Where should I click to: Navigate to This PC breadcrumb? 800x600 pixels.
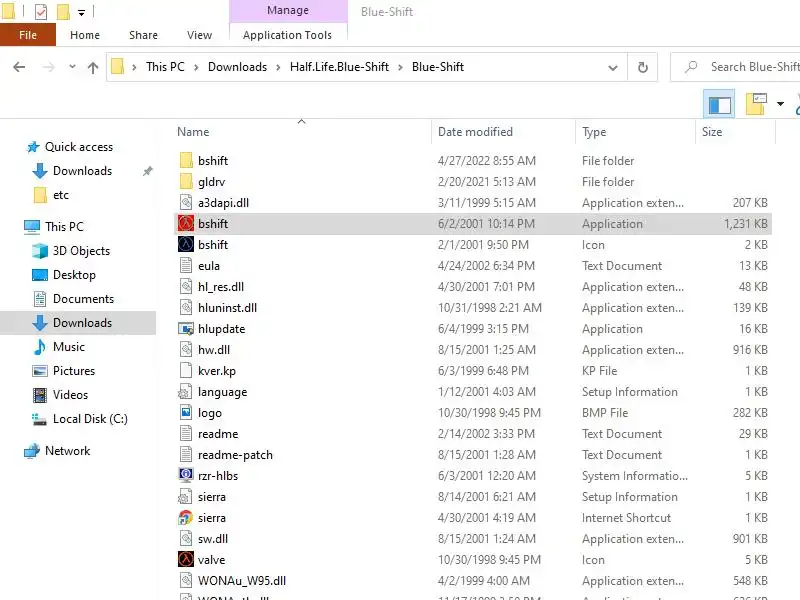[165, 67]
